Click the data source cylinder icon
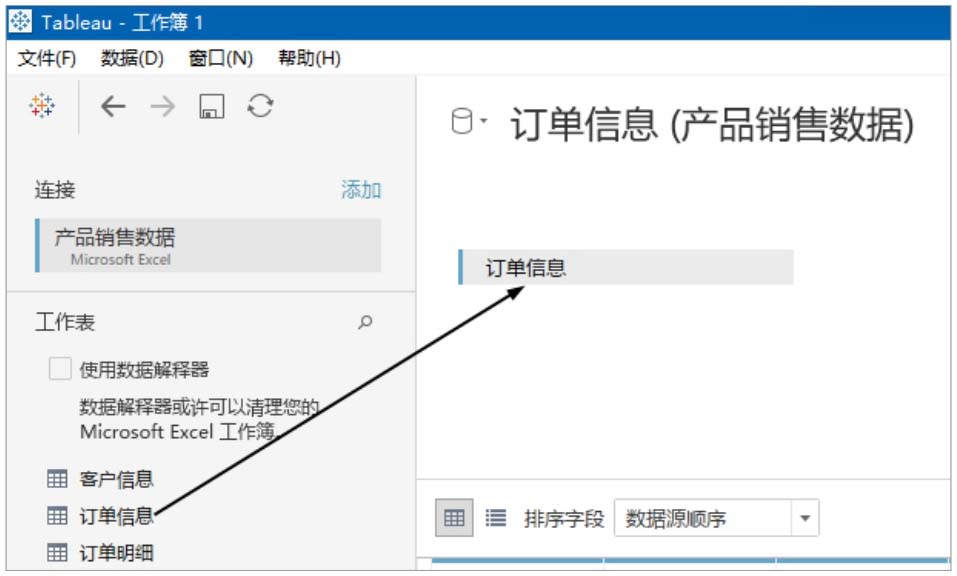 coord(461,121)
